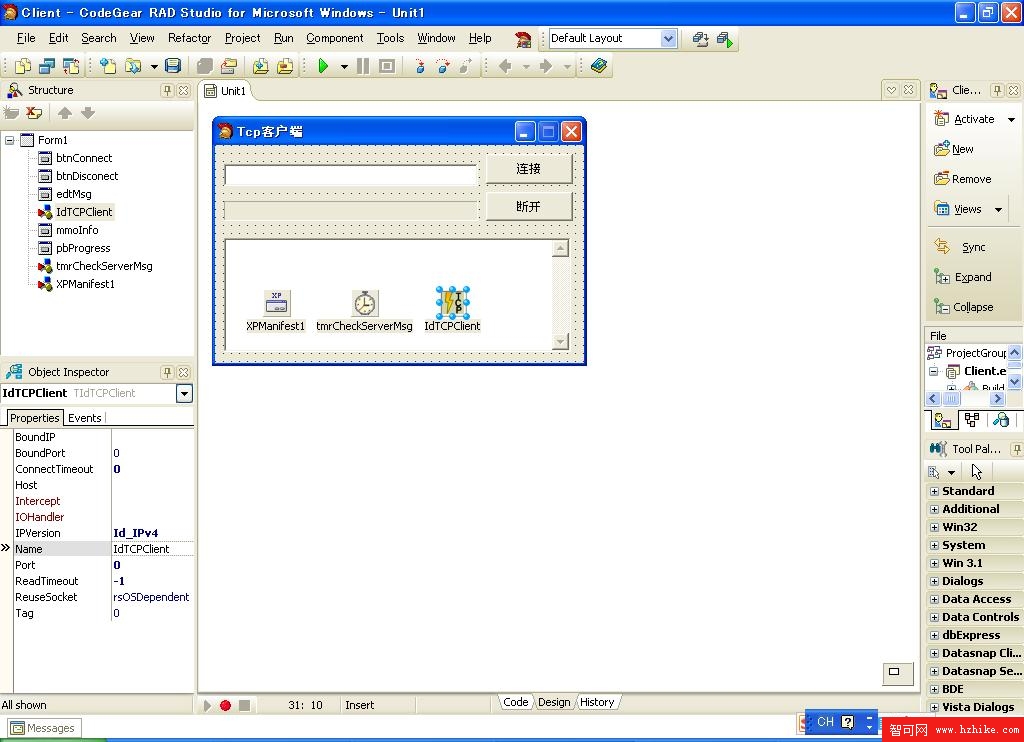Click the macro playback triangle in status bar

(x=207, y=705)
